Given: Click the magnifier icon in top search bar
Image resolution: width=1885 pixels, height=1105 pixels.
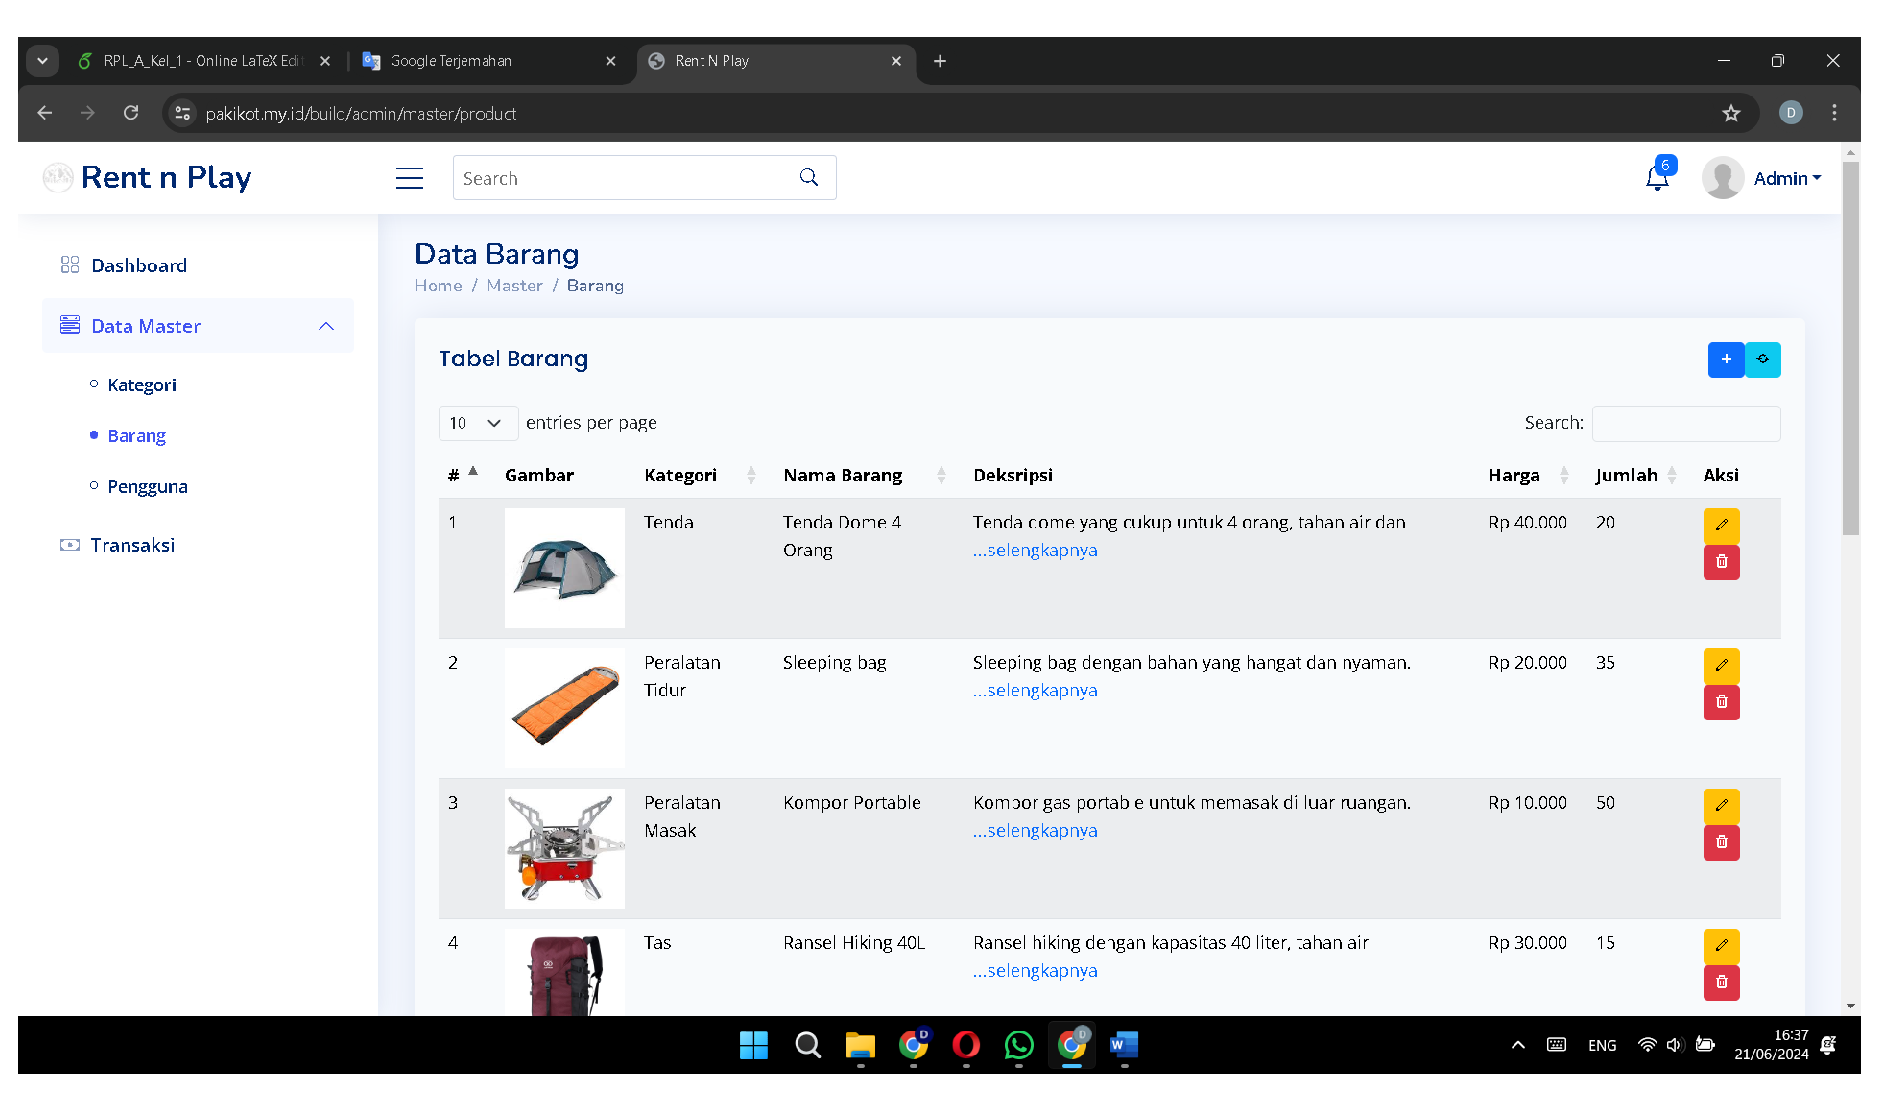Looking at the screenshot, I should click(809, 178).
